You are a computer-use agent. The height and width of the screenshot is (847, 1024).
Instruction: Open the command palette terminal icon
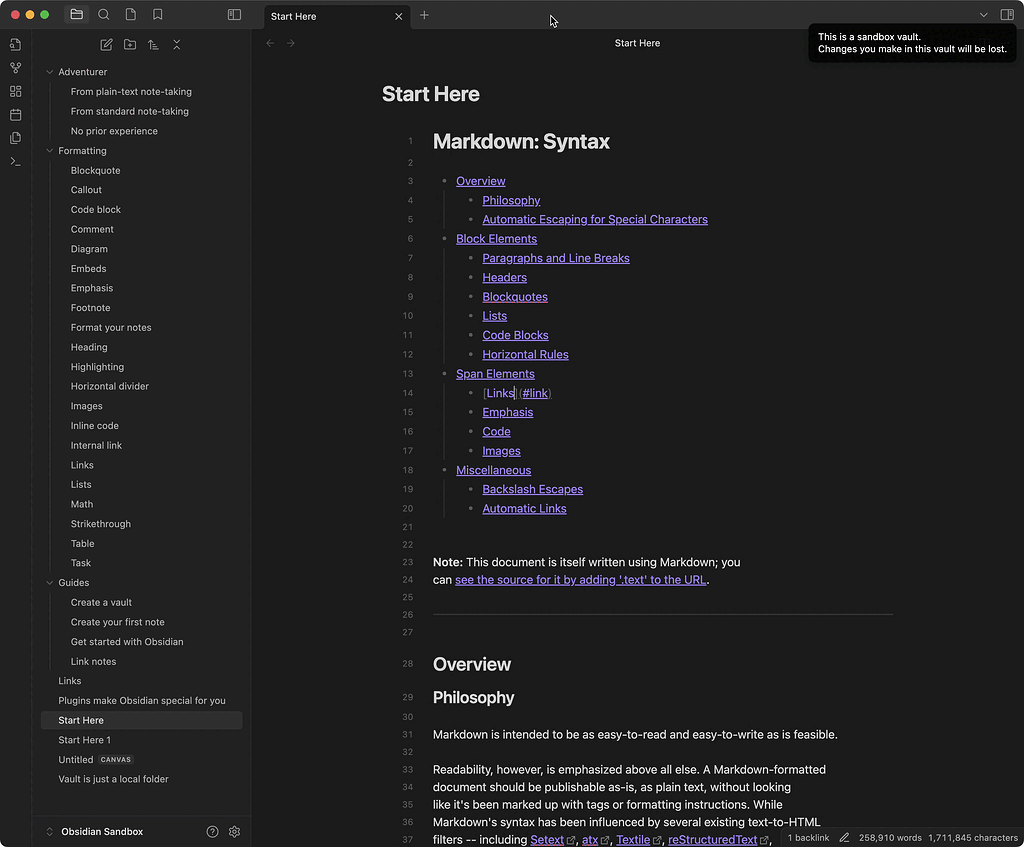pos(15,161)
